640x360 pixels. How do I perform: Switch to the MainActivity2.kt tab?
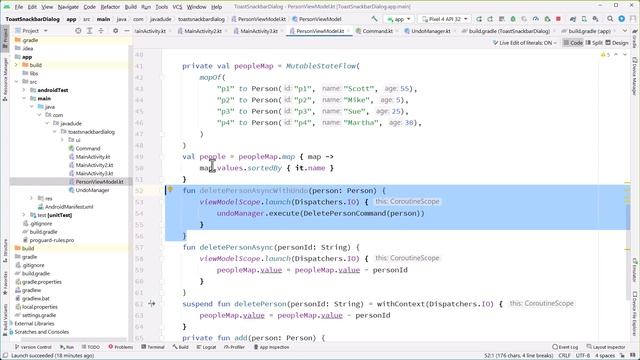(202, 31)
